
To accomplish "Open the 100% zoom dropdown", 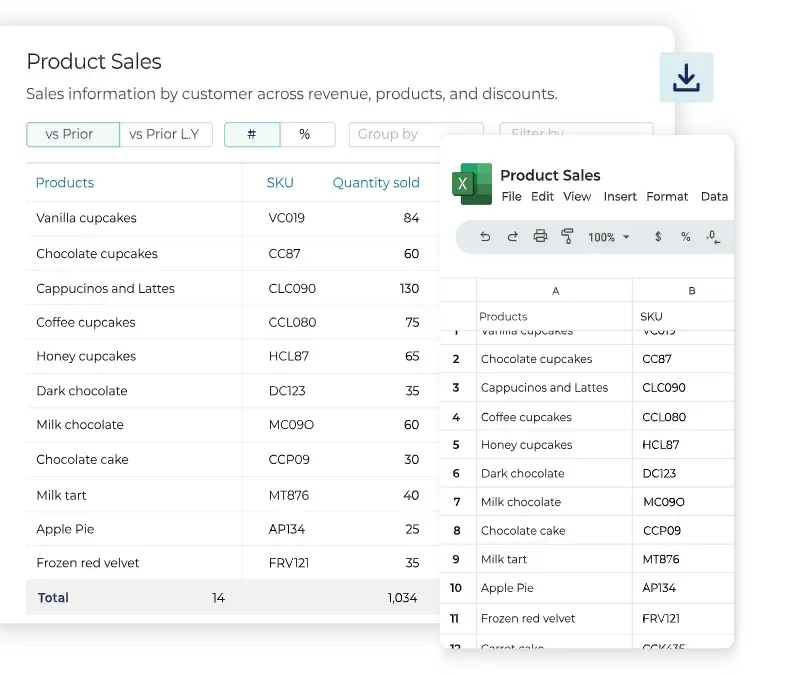I will point(609,237).
